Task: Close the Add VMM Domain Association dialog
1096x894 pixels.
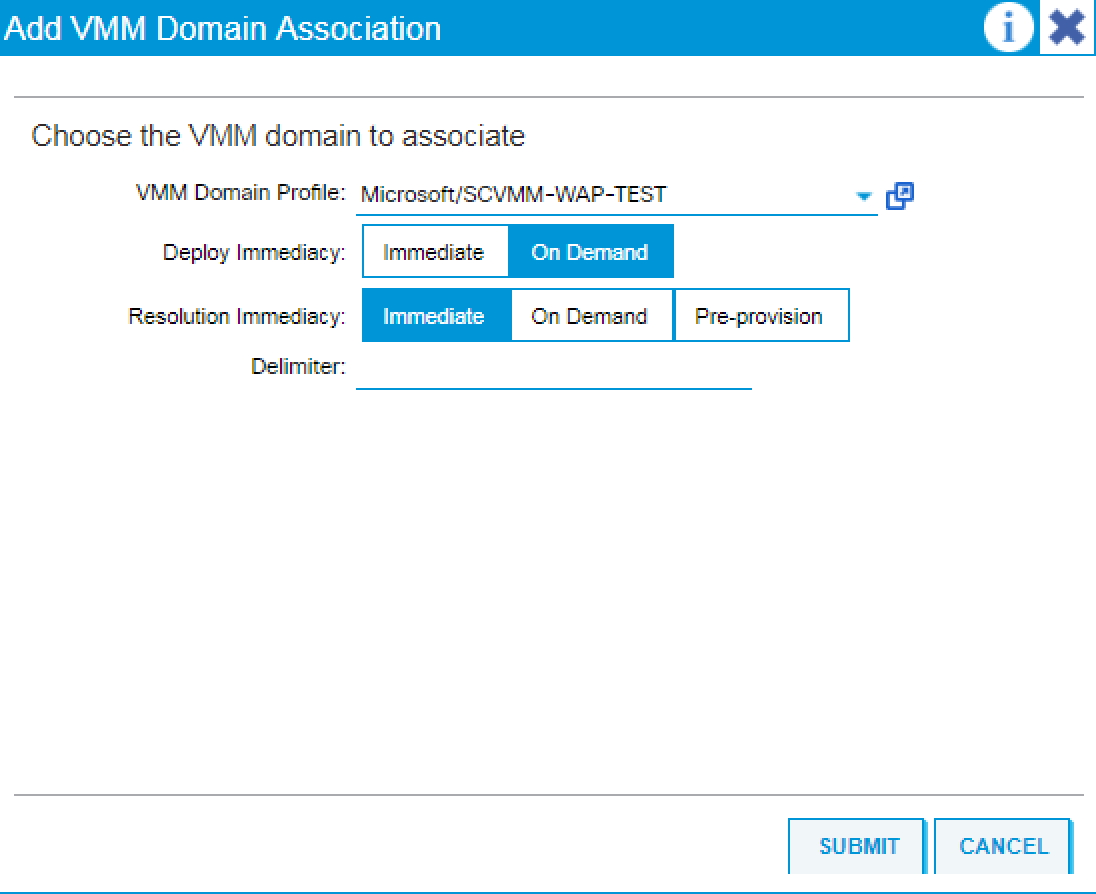Action: pos(1065,27)
